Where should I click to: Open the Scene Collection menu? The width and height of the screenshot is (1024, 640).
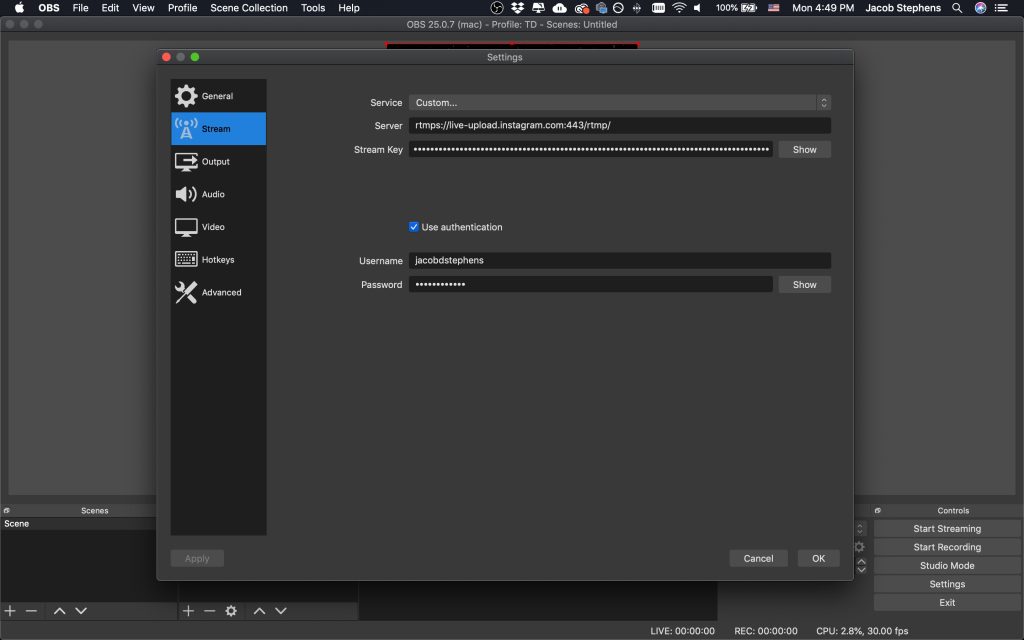[x=248, y=8]
